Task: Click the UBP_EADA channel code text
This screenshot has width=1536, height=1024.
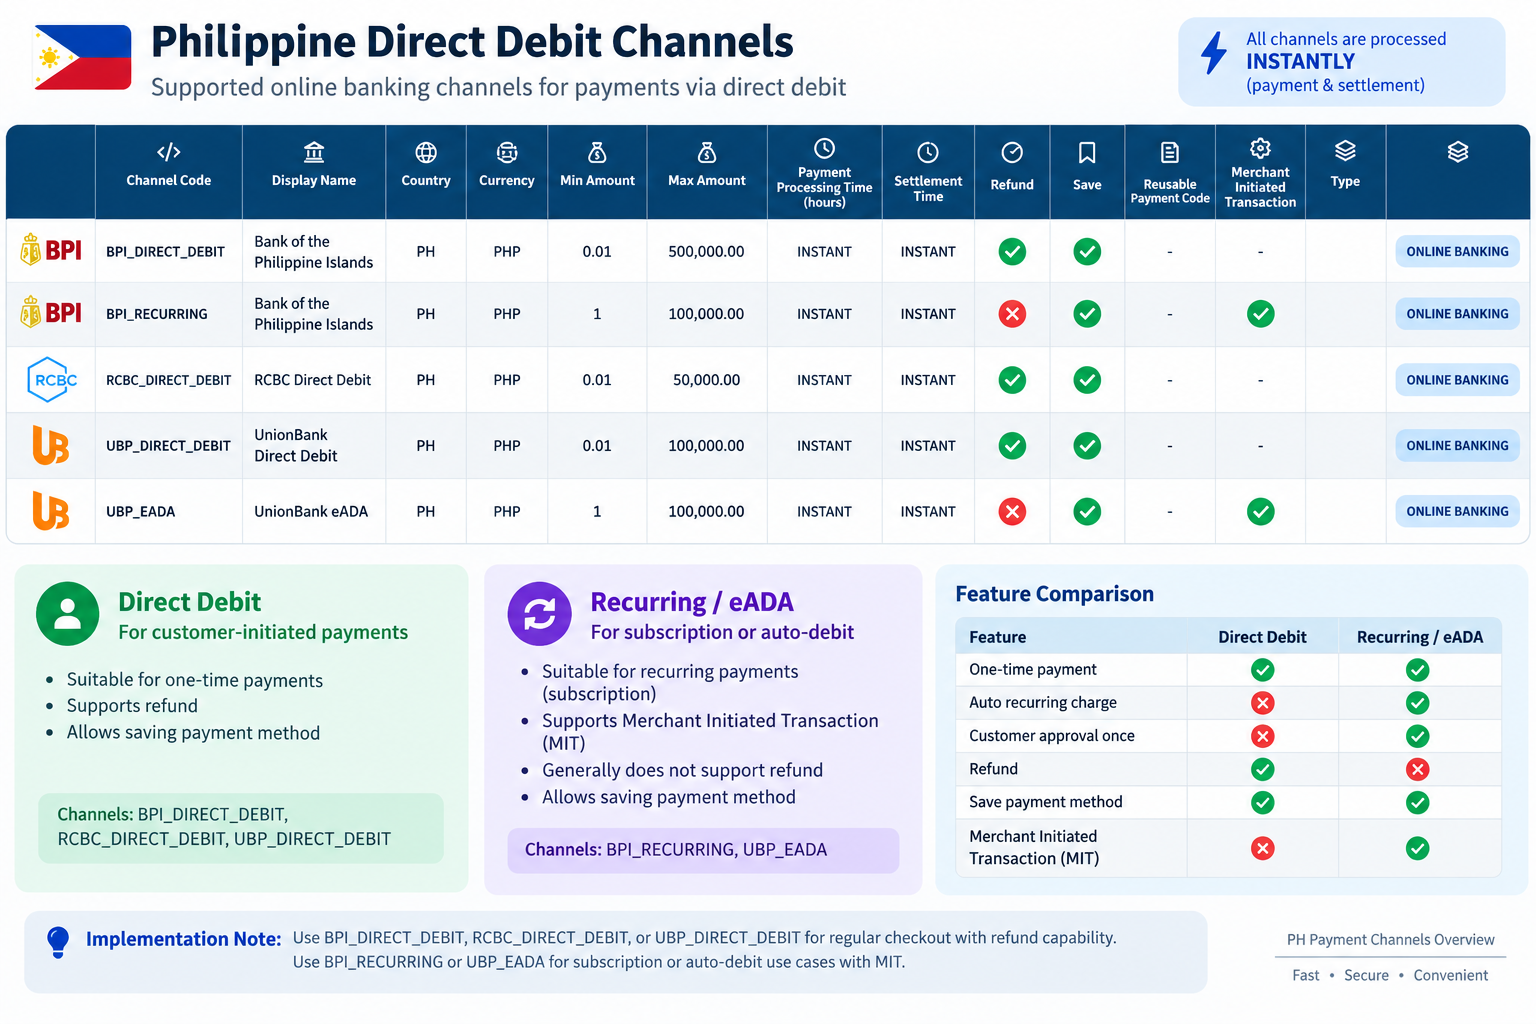Action: tap(141, 512)
